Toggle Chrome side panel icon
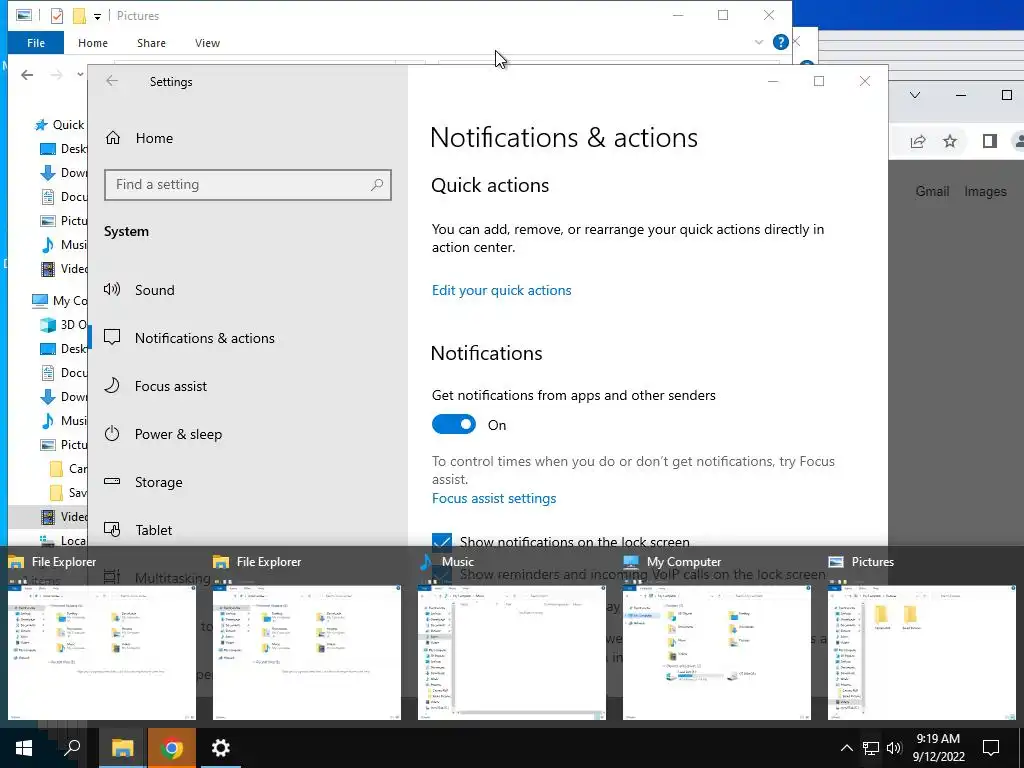Image resolution: width=1024 pixels, height=768 pixels. point(989,141)
